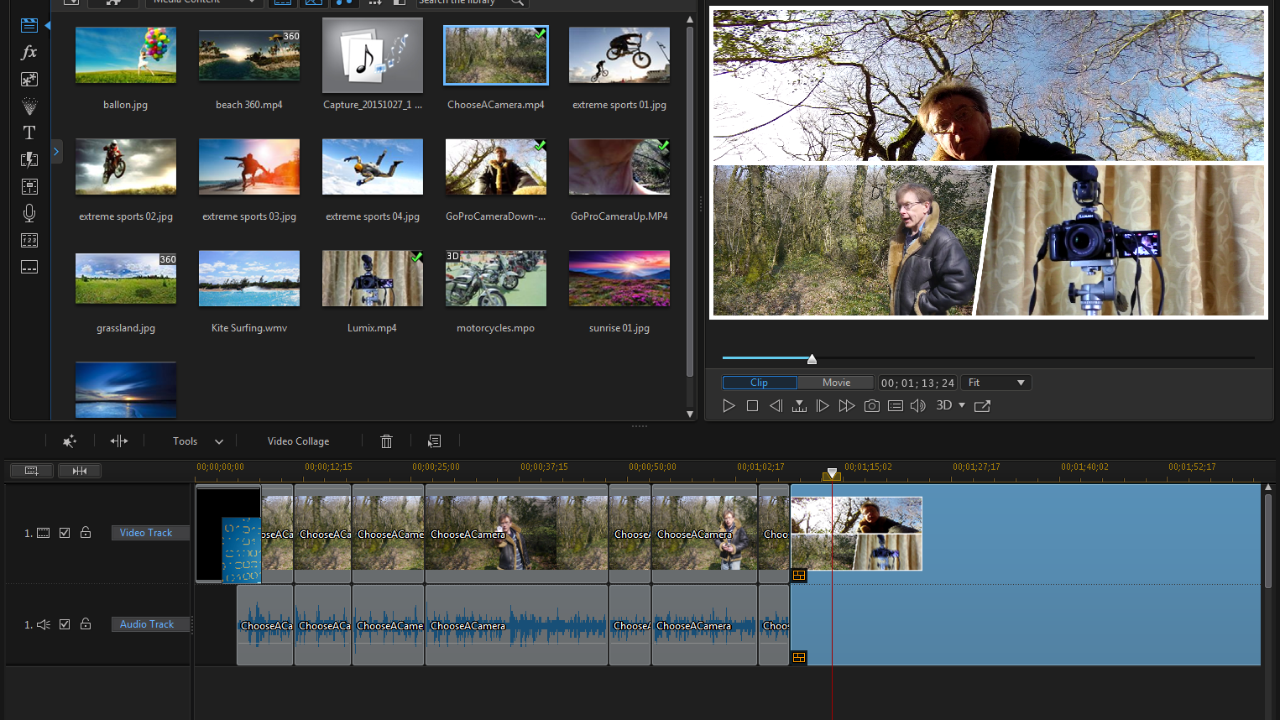Select the ChooseACamera.mp4 thumbnail
The image size is (1280, 720).
[x=496, y=55]
